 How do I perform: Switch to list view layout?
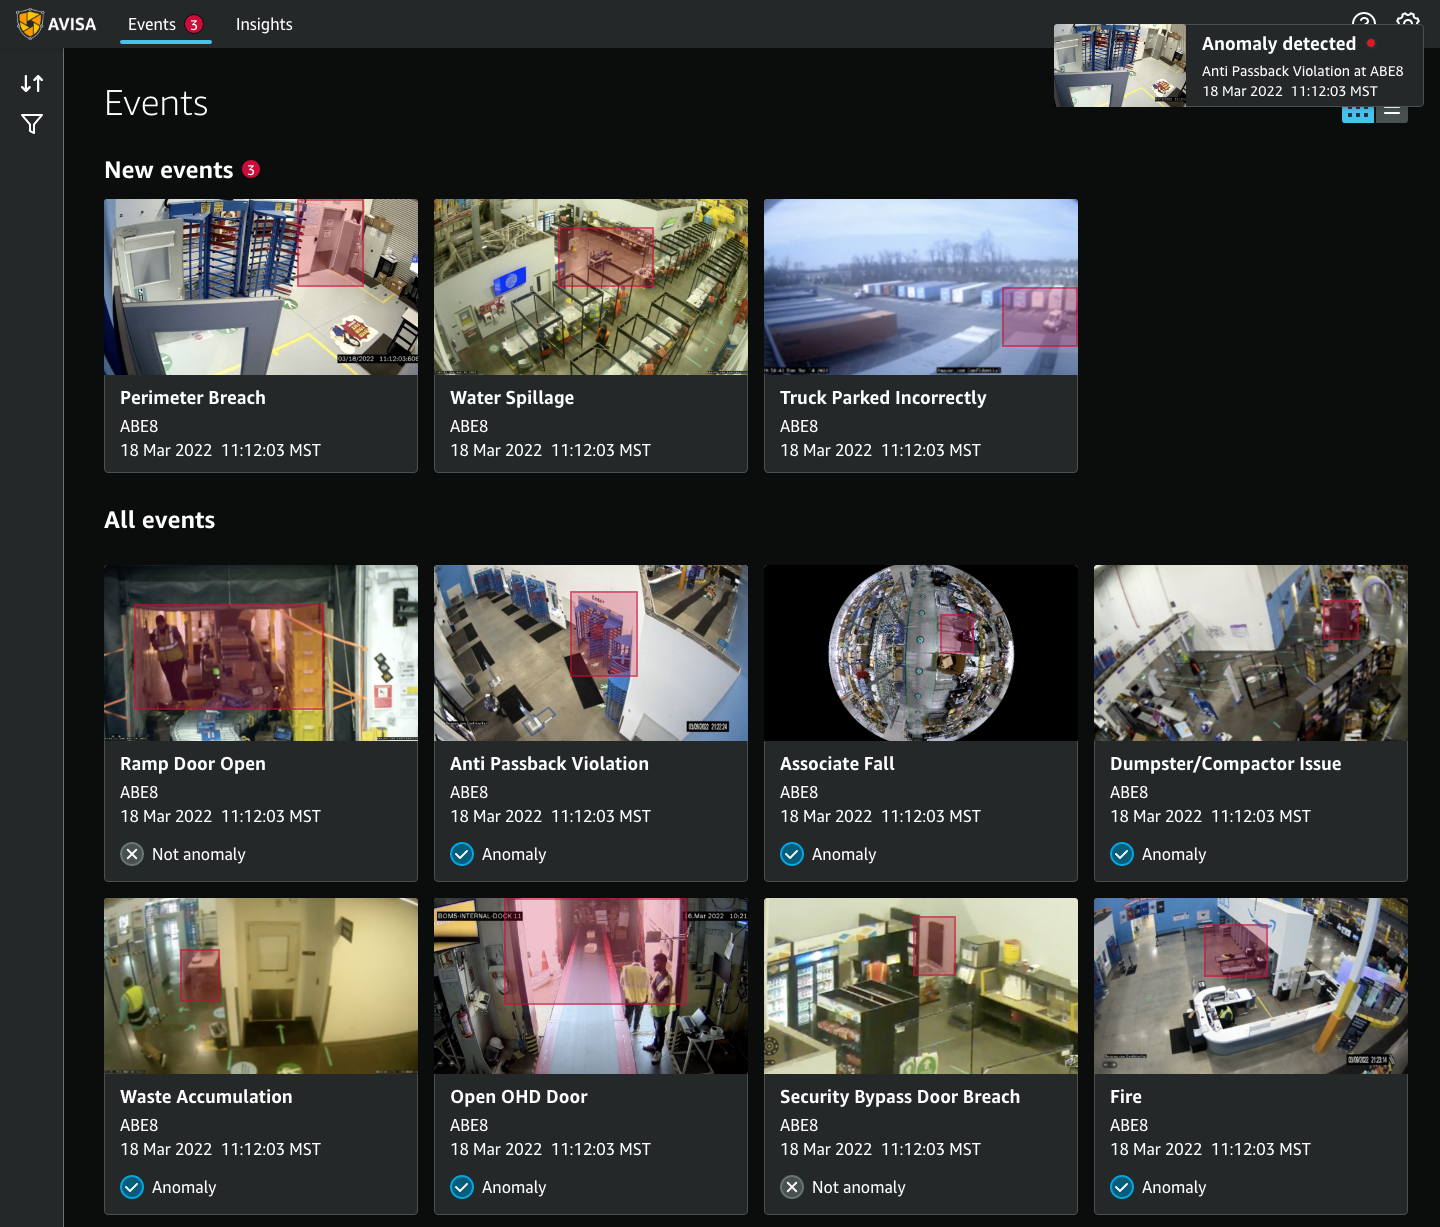[x=1392, y=113]
